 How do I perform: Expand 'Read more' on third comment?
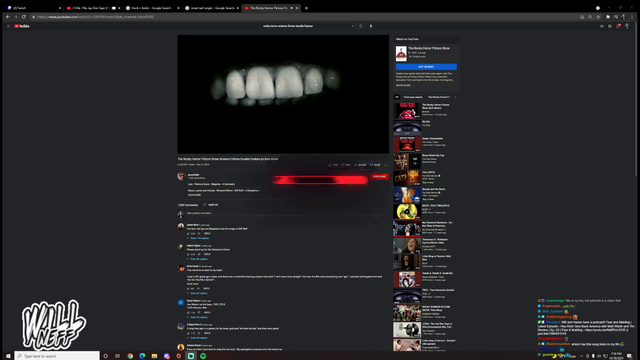pyautogui.click(x=193, y=284)
